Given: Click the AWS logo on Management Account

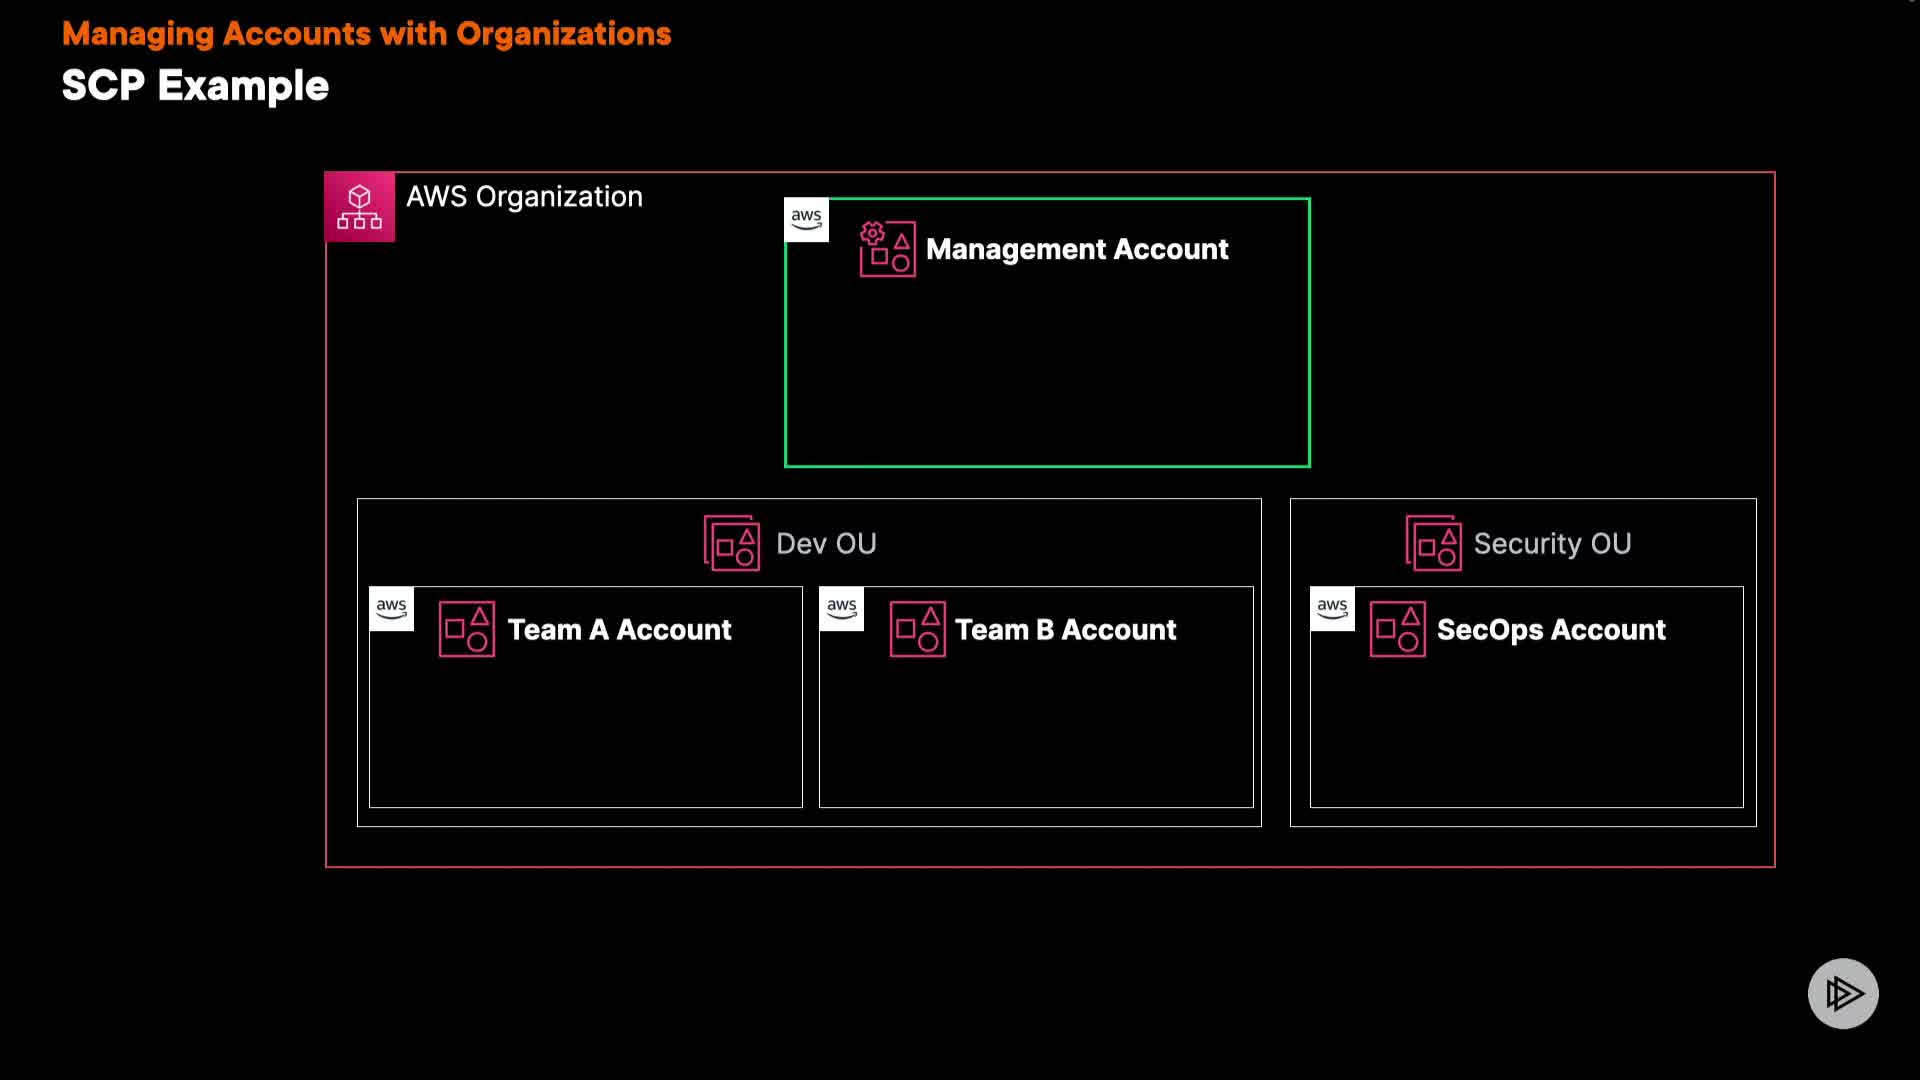Looking at the screenshot, I should 806,219.
